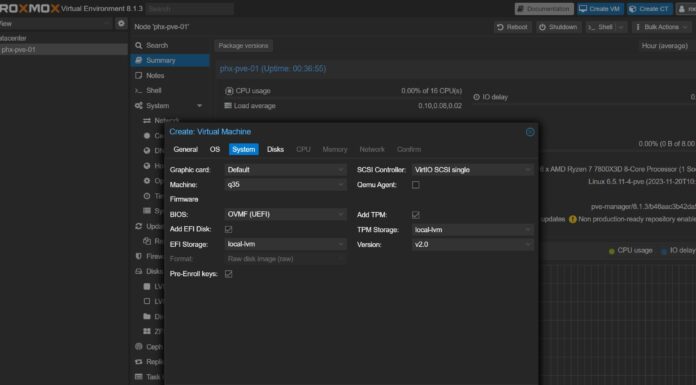The width and height of the screenshot is (696, 385).
Task: Click the Reboot button
Action: [x=513, y=27]
